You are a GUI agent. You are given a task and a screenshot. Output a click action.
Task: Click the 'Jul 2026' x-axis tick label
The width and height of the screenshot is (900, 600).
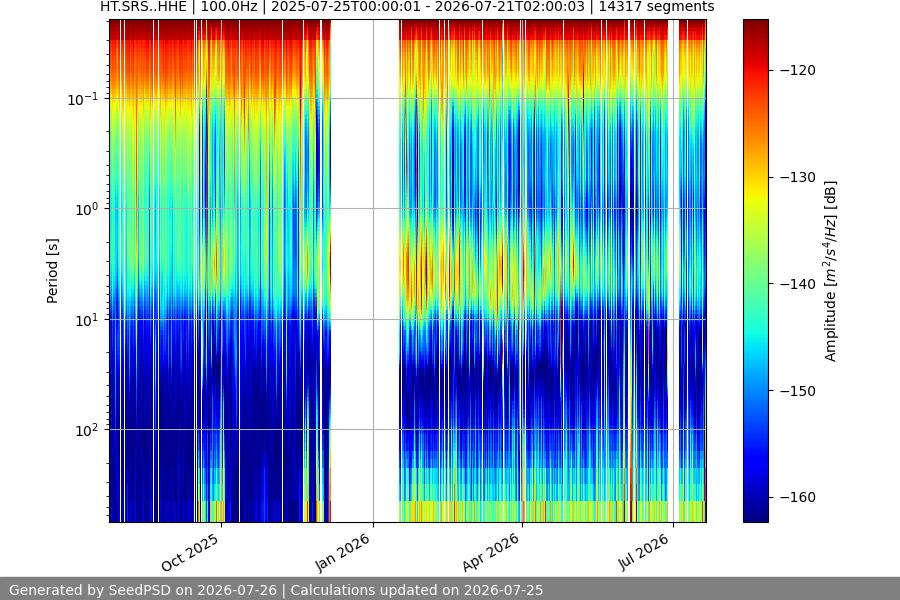643,552
